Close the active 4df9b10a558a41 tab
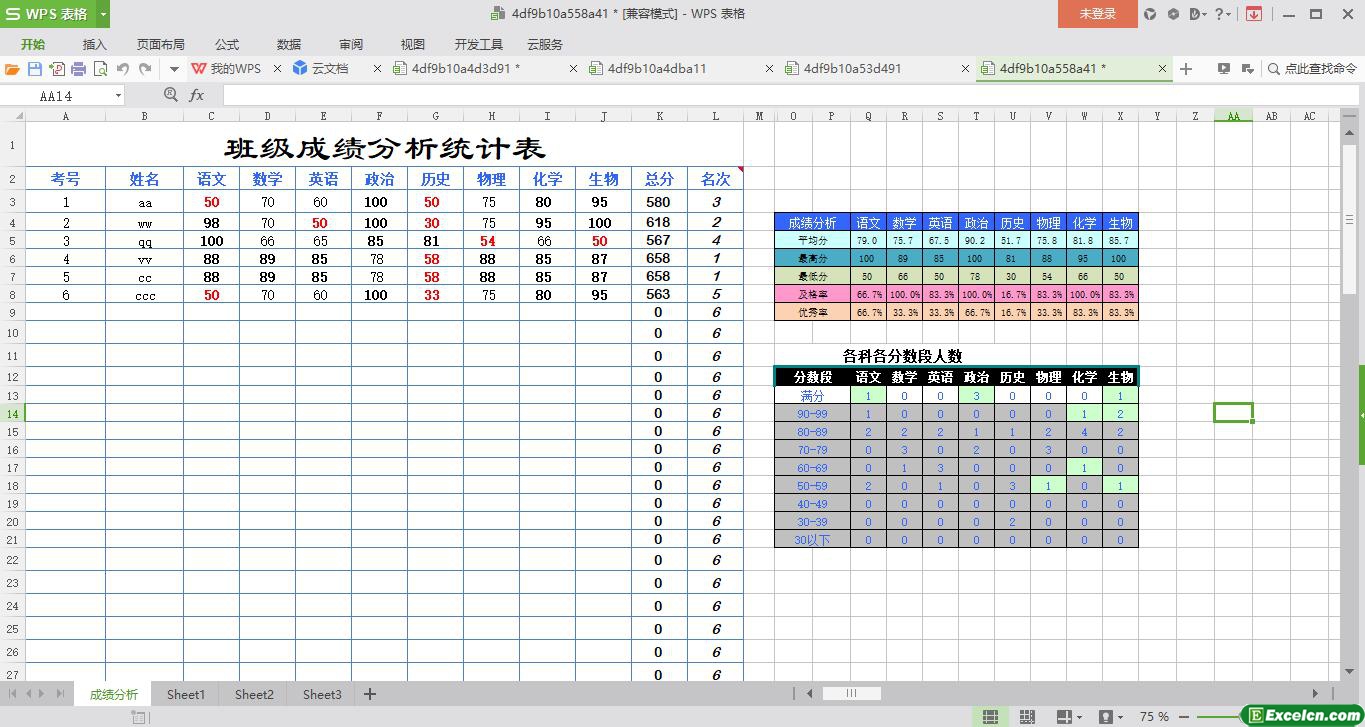 pyautogui.click(x=1162, y=69)
